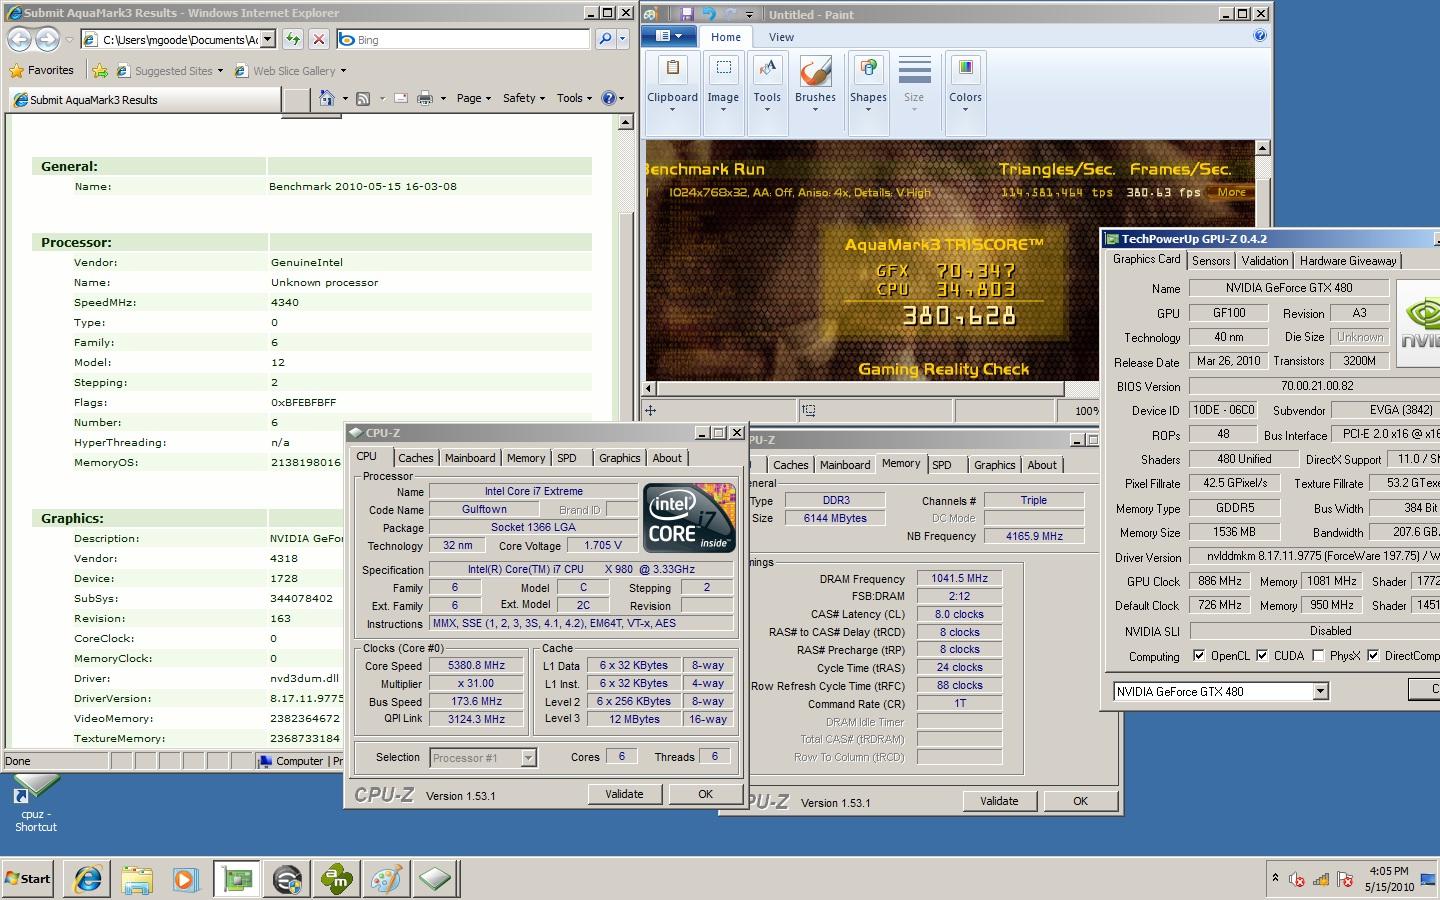Click the volume icon in system tray
1440x900 pixels.
1297,880
